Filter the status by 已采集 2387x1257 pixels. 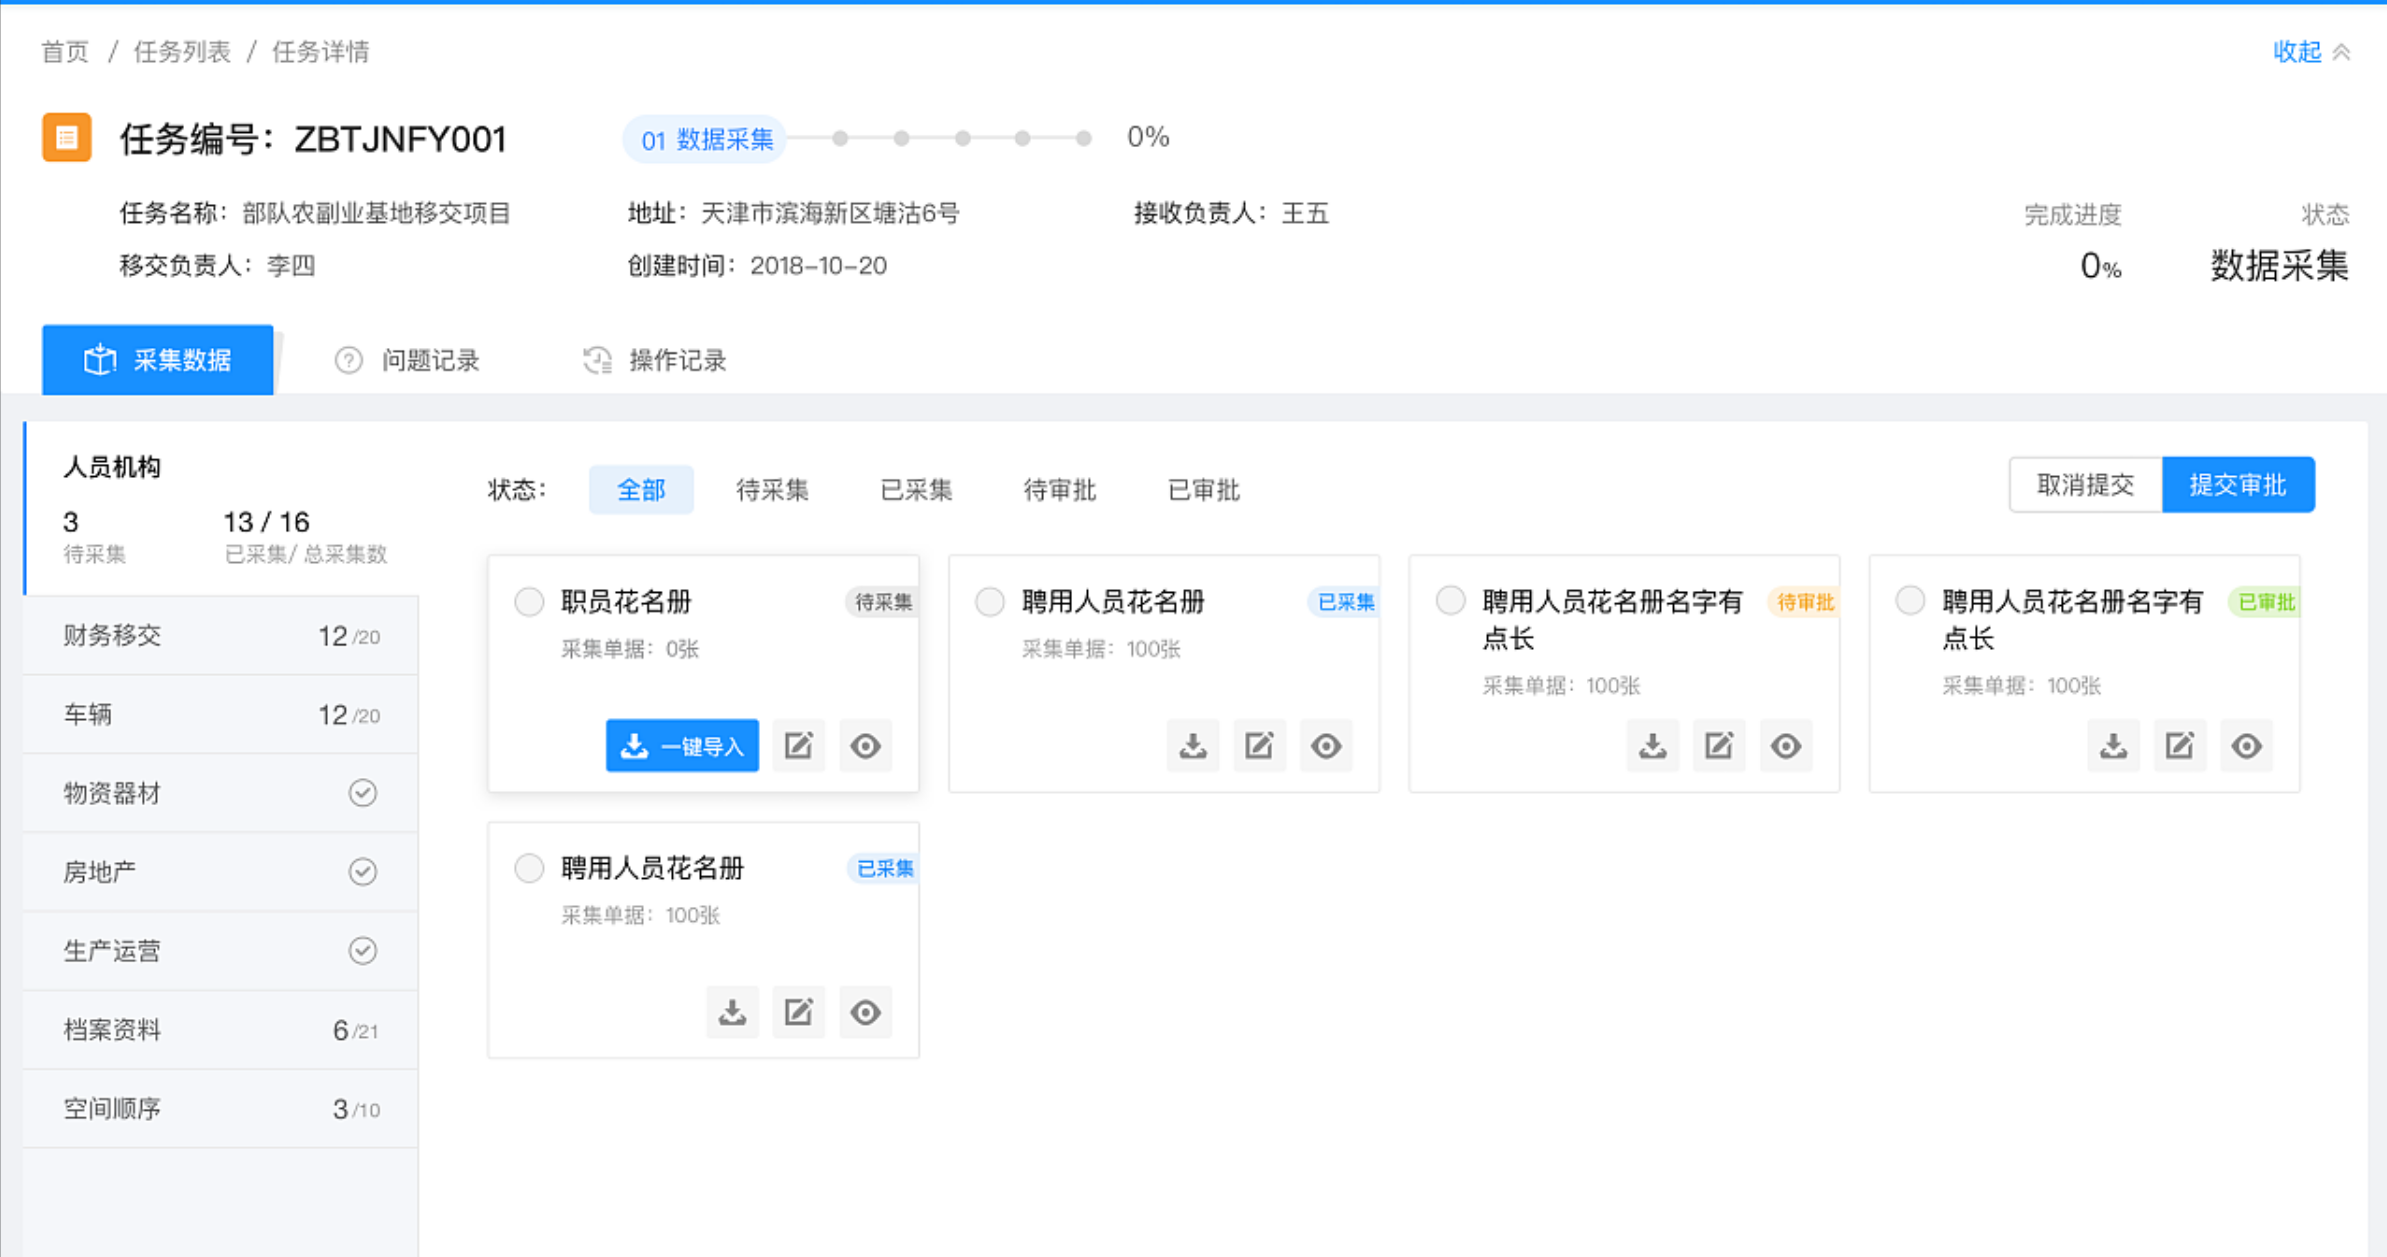click(x=916, y=490)
